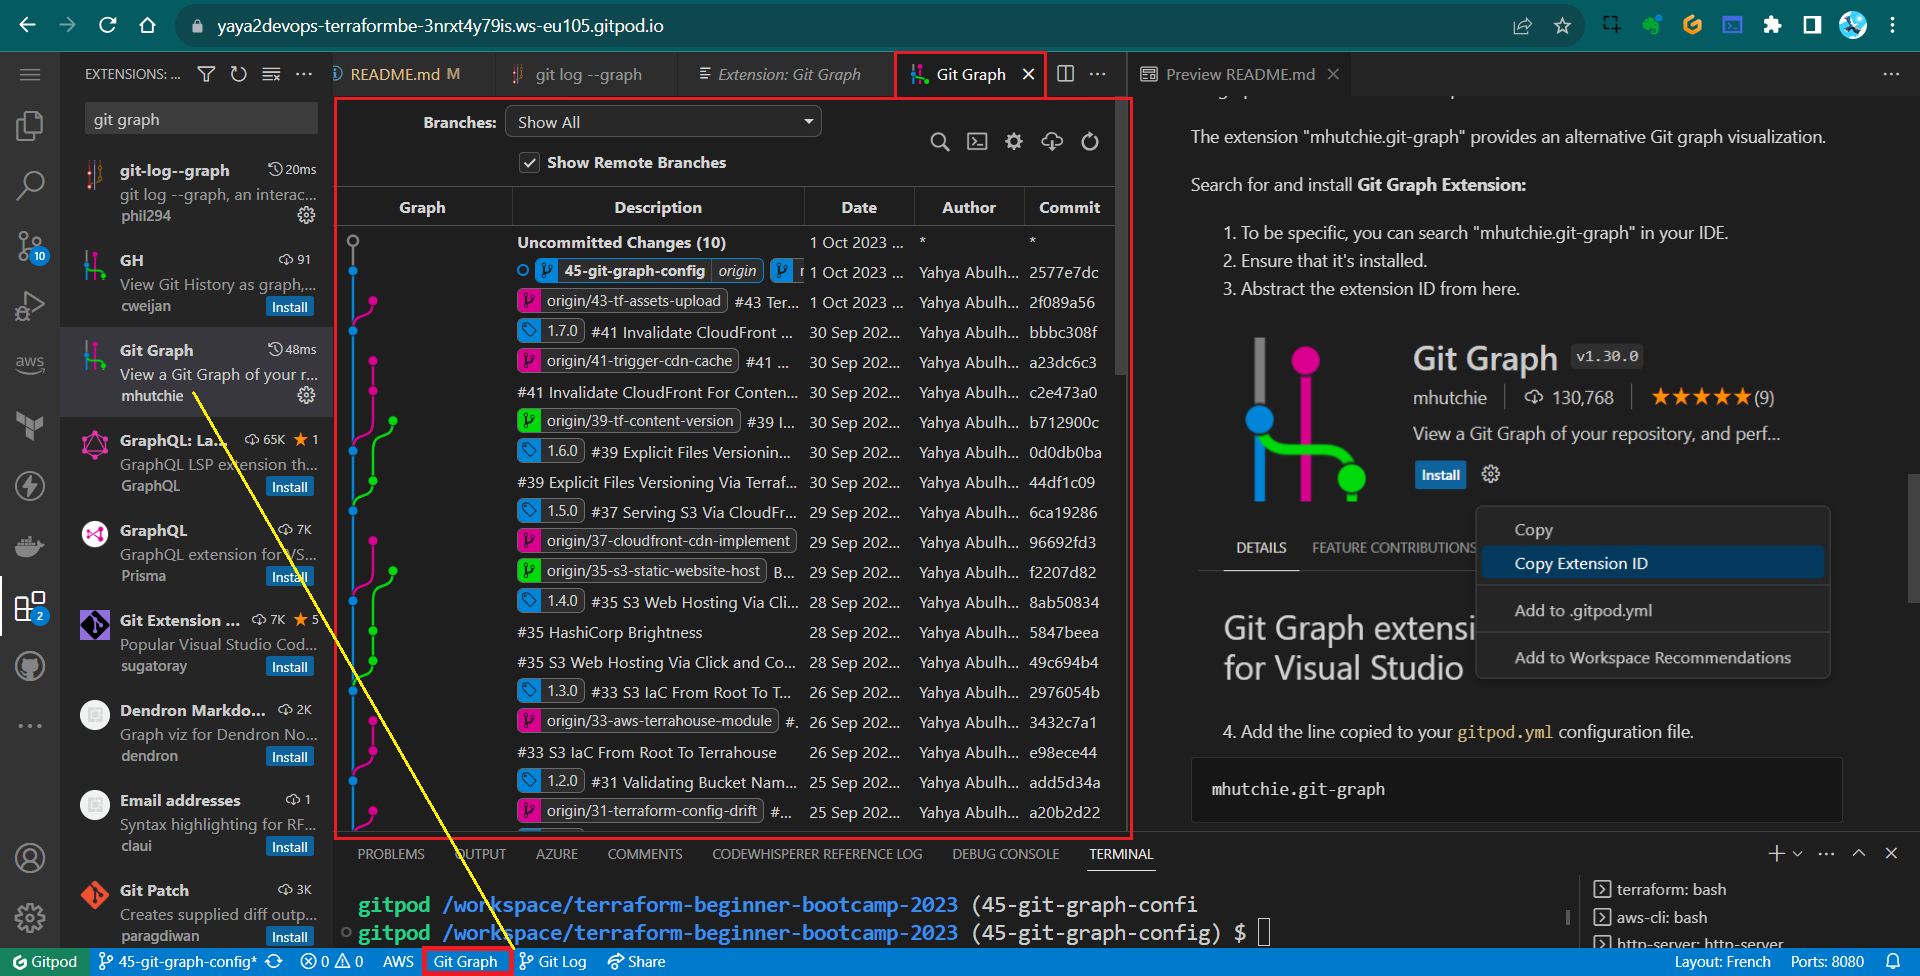Open the Explorer files icon in activity bar
This screenshot has height=976, width=1920.
[30, 126]
